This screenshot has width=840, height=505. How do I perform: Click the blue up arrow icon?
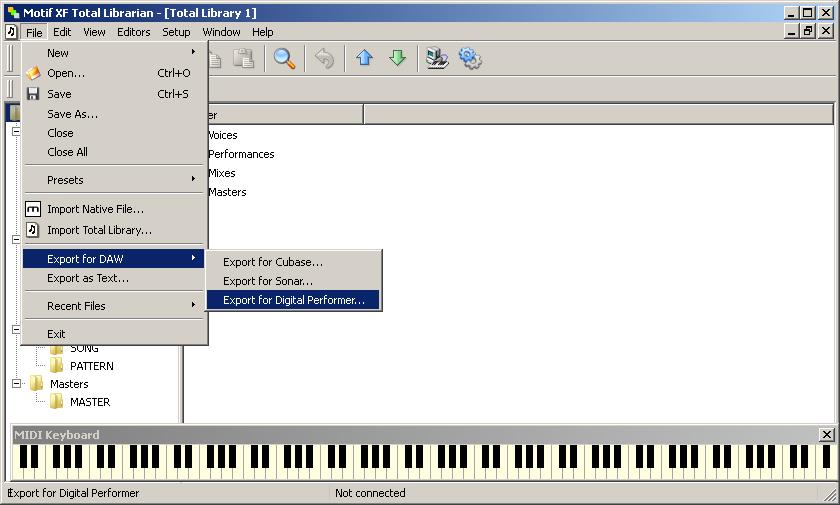coord(364,57)
